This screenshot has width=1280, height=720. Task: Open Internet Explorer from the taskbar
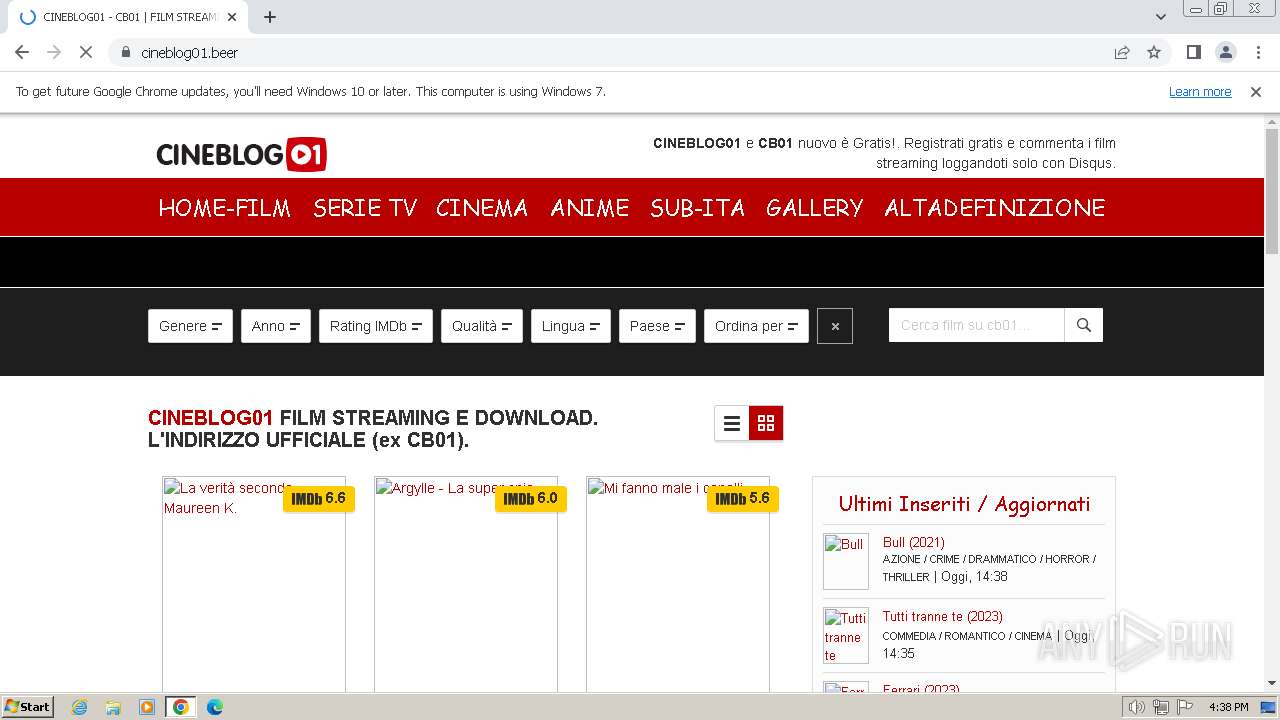coord(80,707)
